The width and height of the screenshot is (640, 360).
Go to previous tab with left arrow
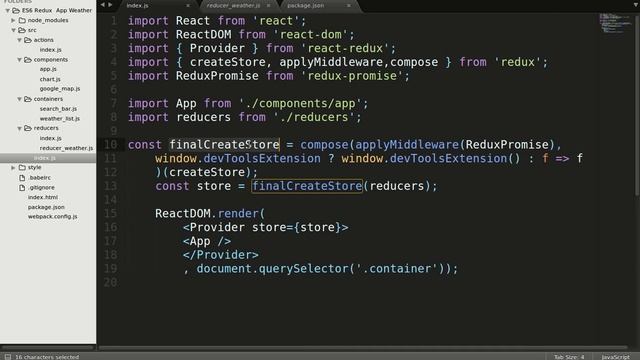click(x=103, y=5)
